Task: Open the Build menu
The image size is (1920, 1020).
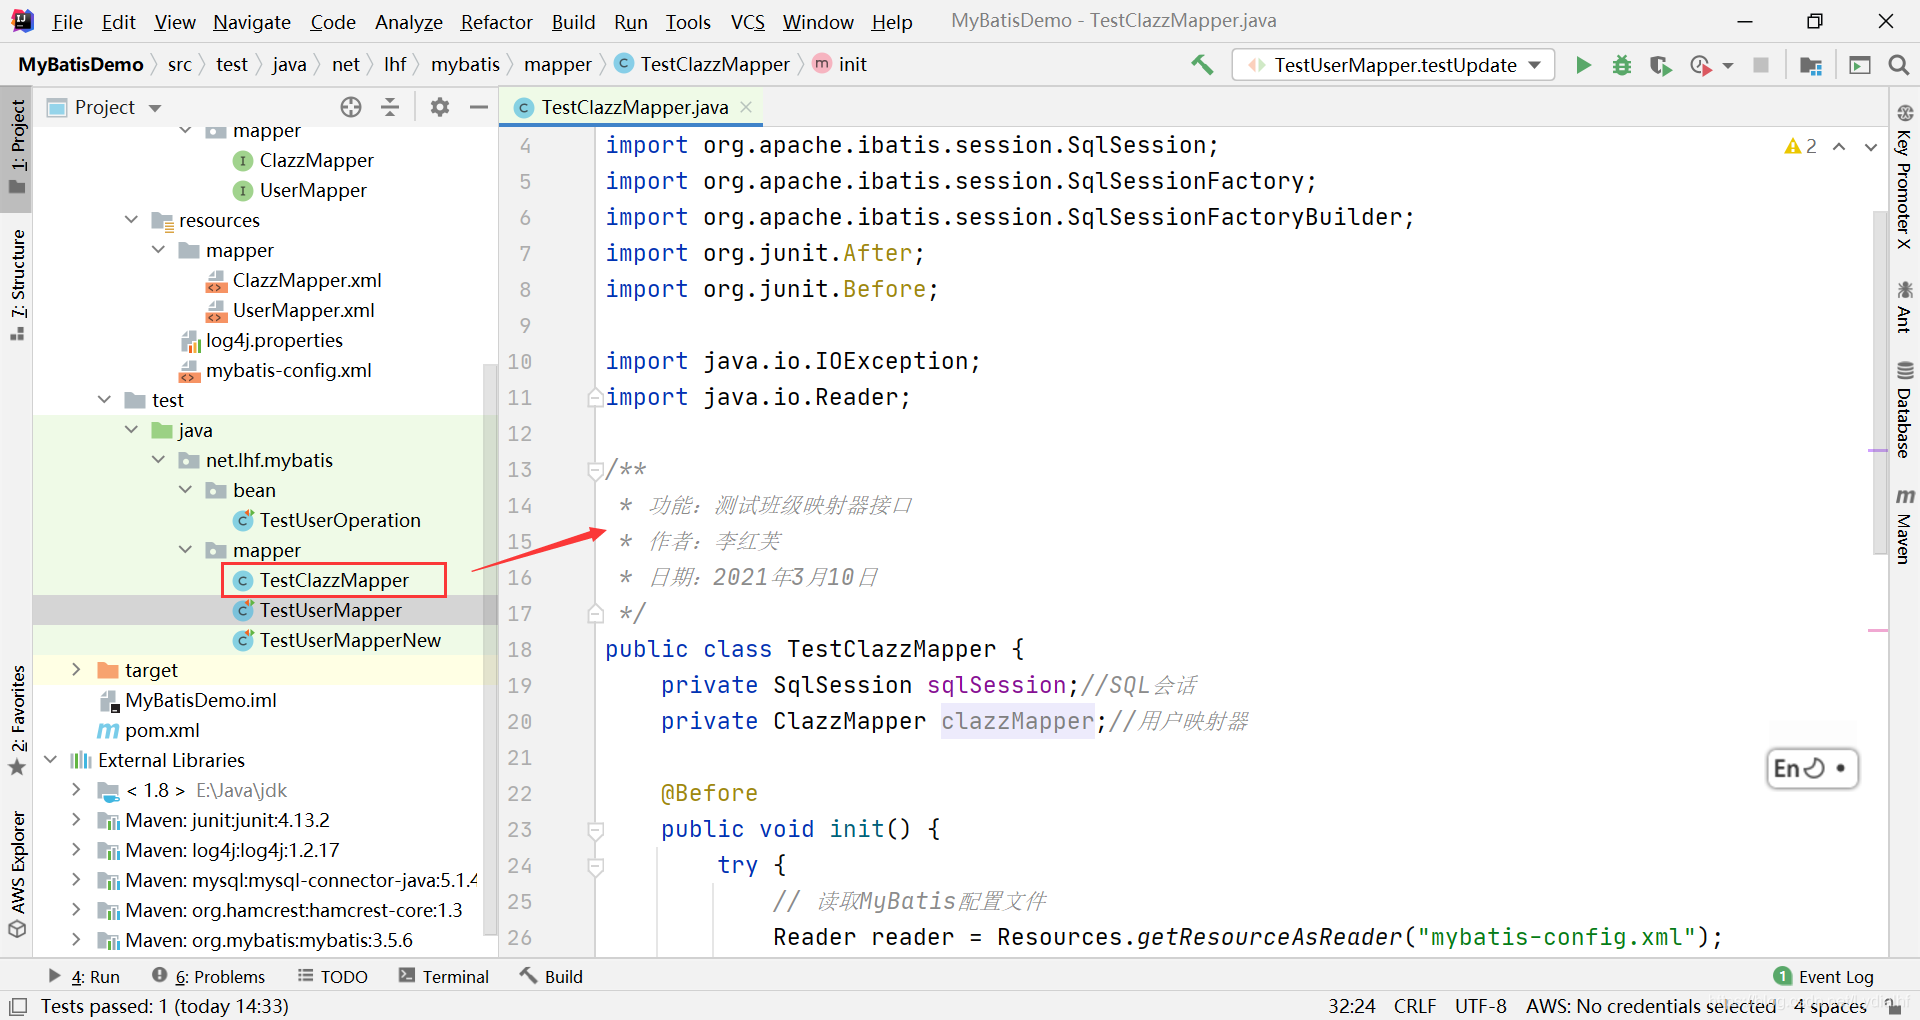Action: tap(573, 22)
